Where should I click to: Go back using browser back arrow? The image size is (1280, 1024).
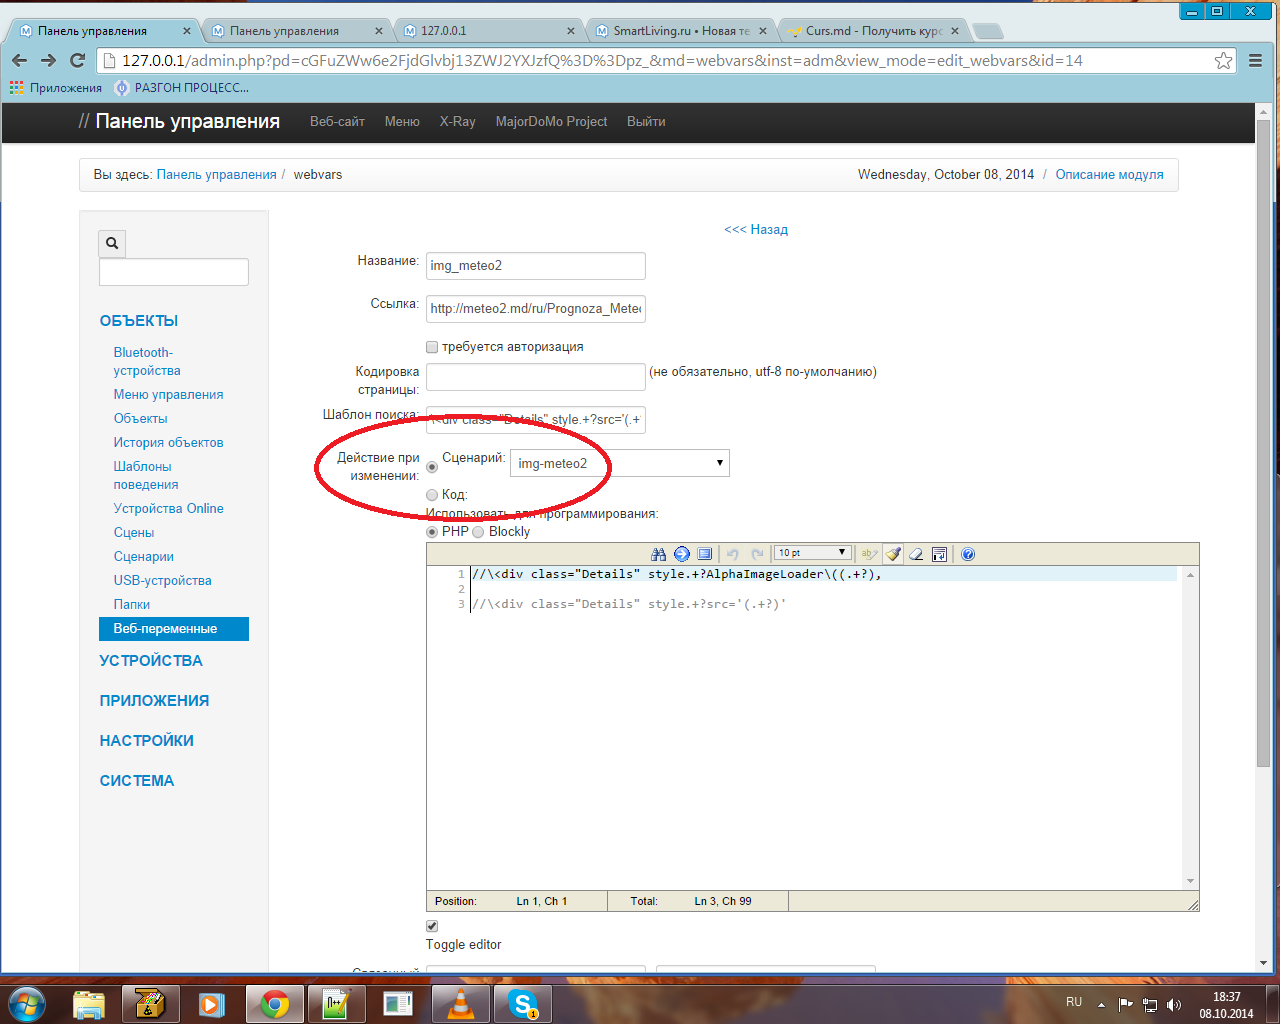20,60
